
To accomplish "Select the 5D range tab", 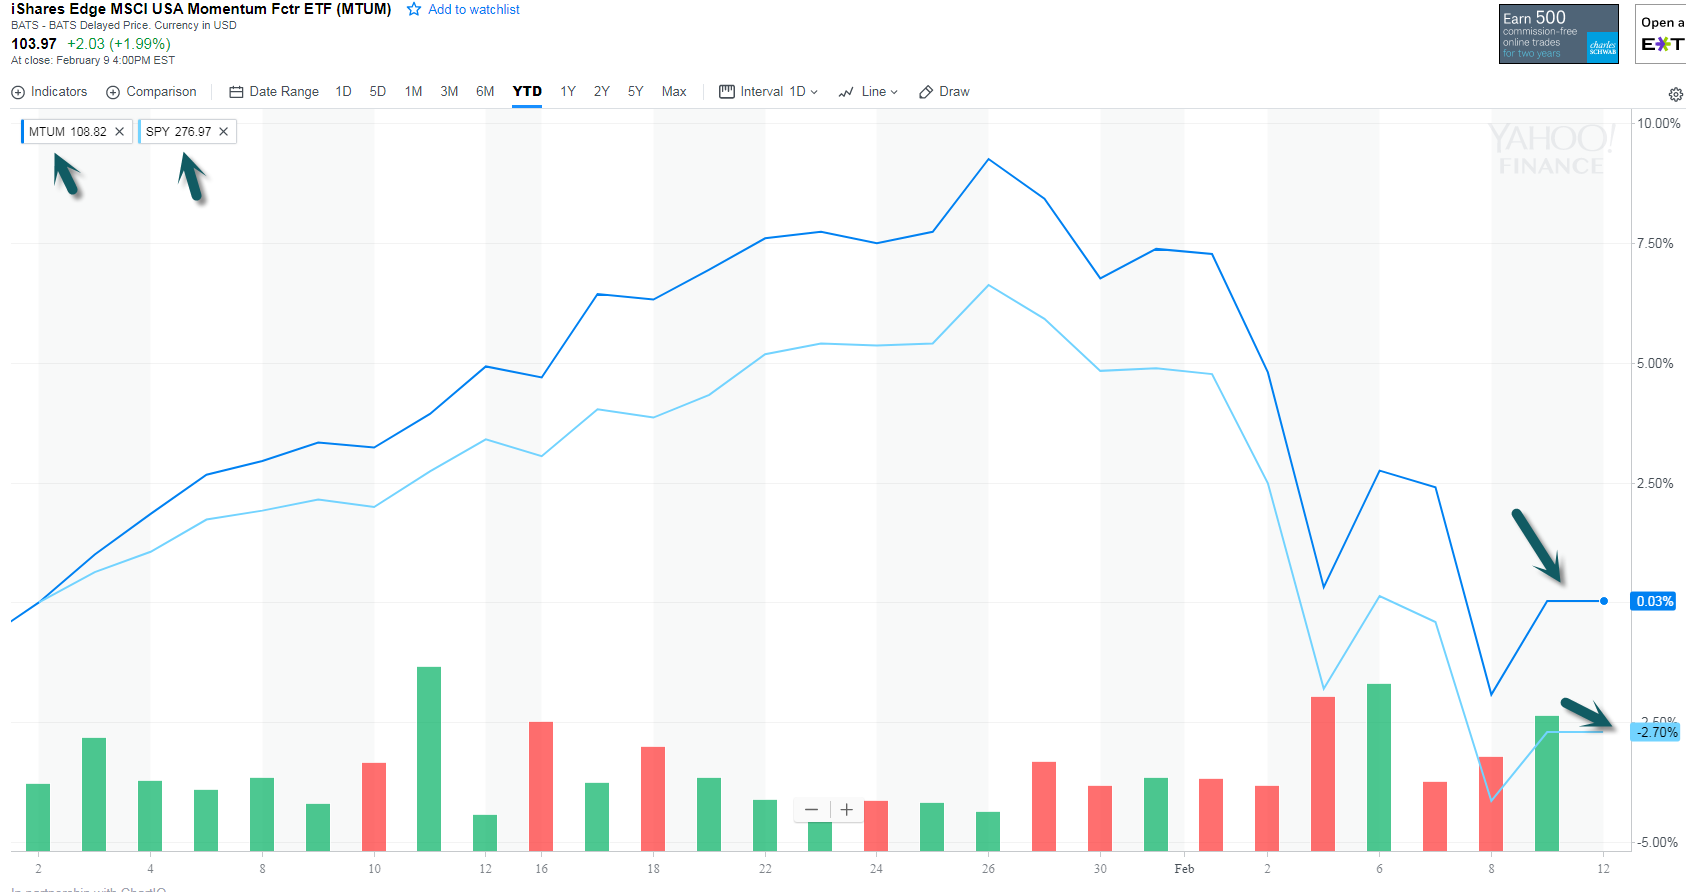I will pos(377,92).
